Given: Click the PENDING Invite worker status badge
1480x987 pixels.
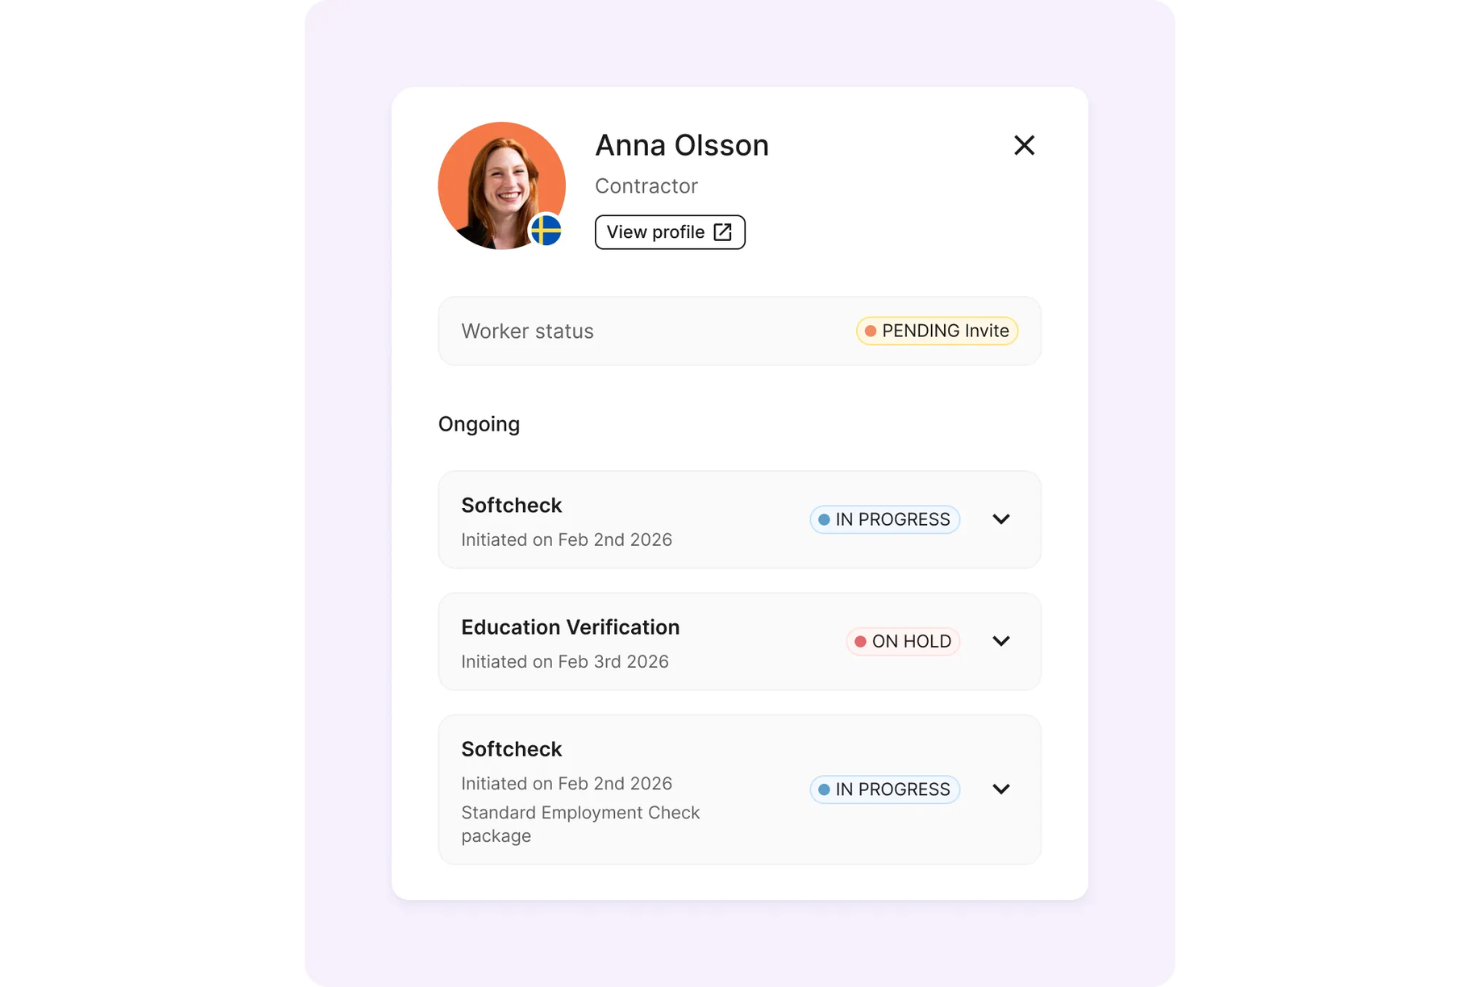Looking at the screenshot, I should click(936, 330).
